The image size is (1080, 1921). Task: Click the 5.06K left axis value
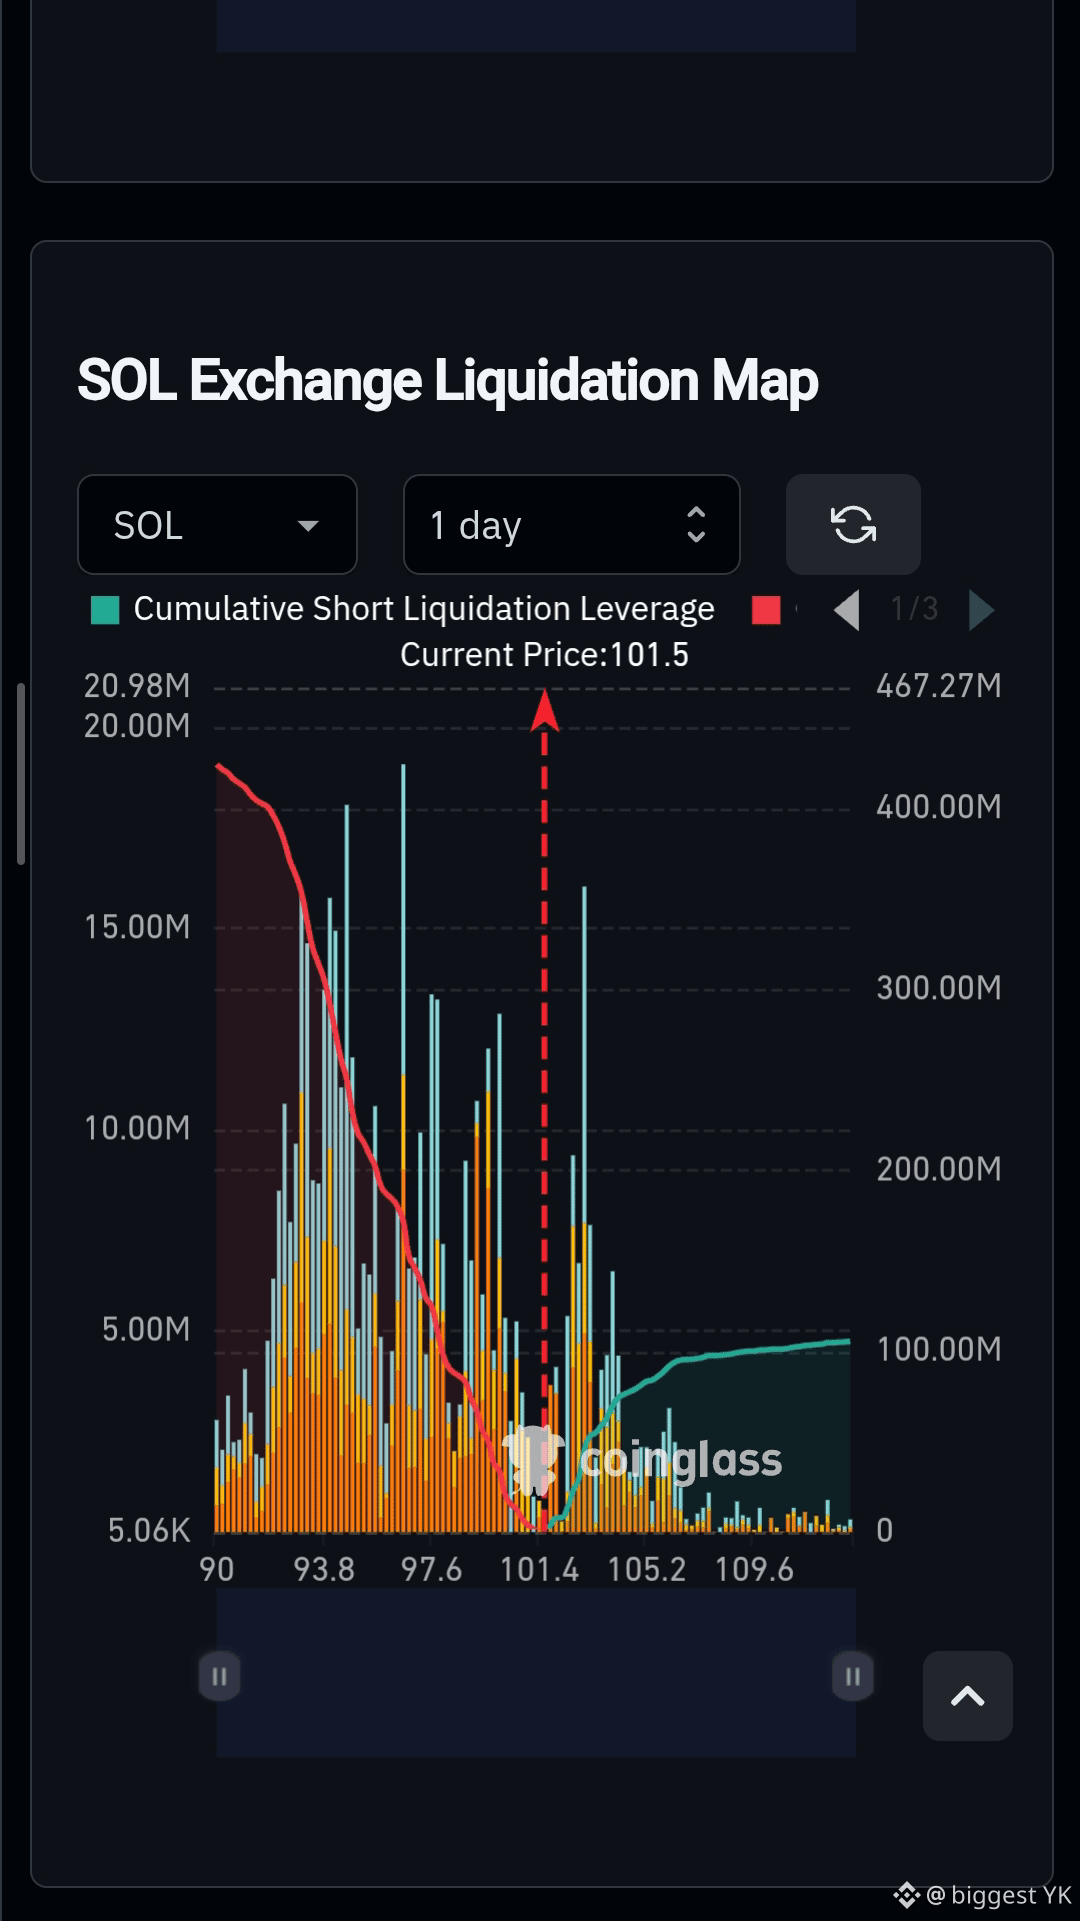click(x=149, y=1530)
